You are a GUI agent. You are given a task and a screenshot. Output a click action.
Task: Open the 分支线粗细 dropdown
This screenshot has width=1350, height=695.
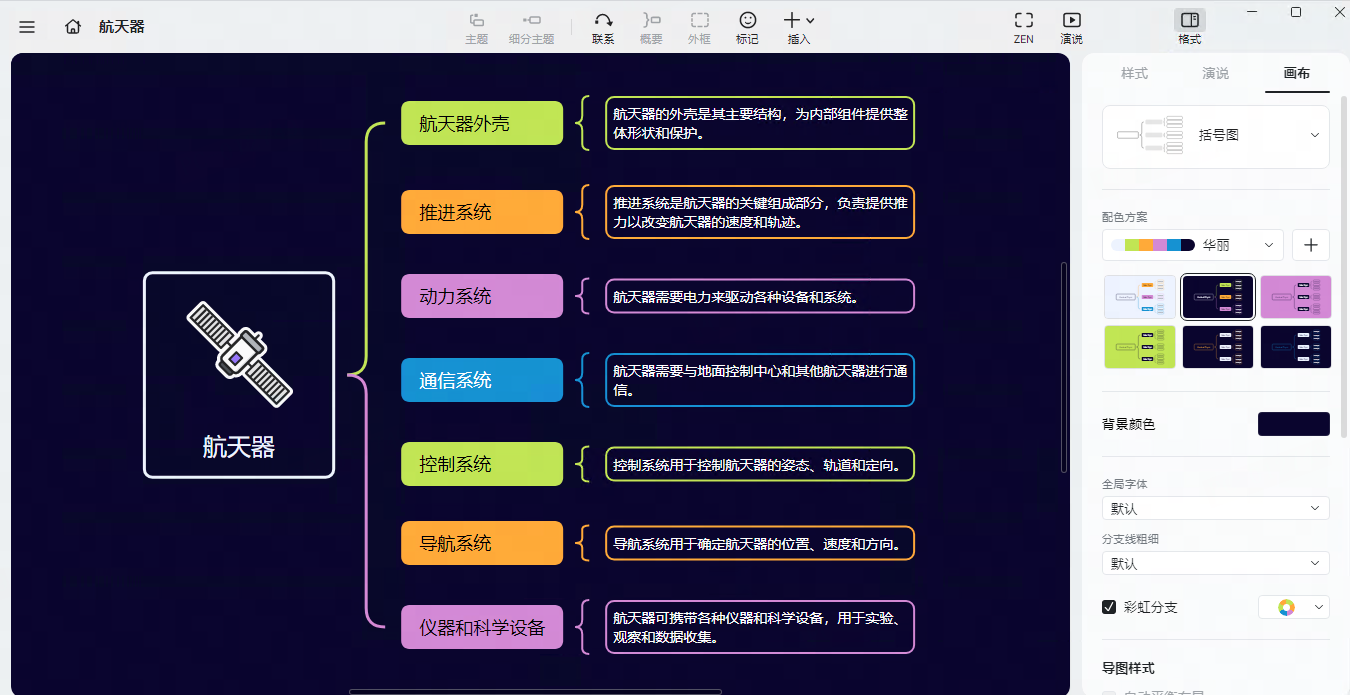(x=1216, y=563)
